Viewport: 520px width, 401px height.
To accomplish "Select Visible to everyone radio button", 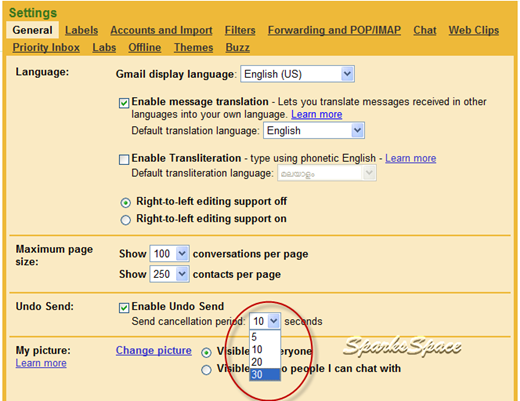I will (206, 352).
